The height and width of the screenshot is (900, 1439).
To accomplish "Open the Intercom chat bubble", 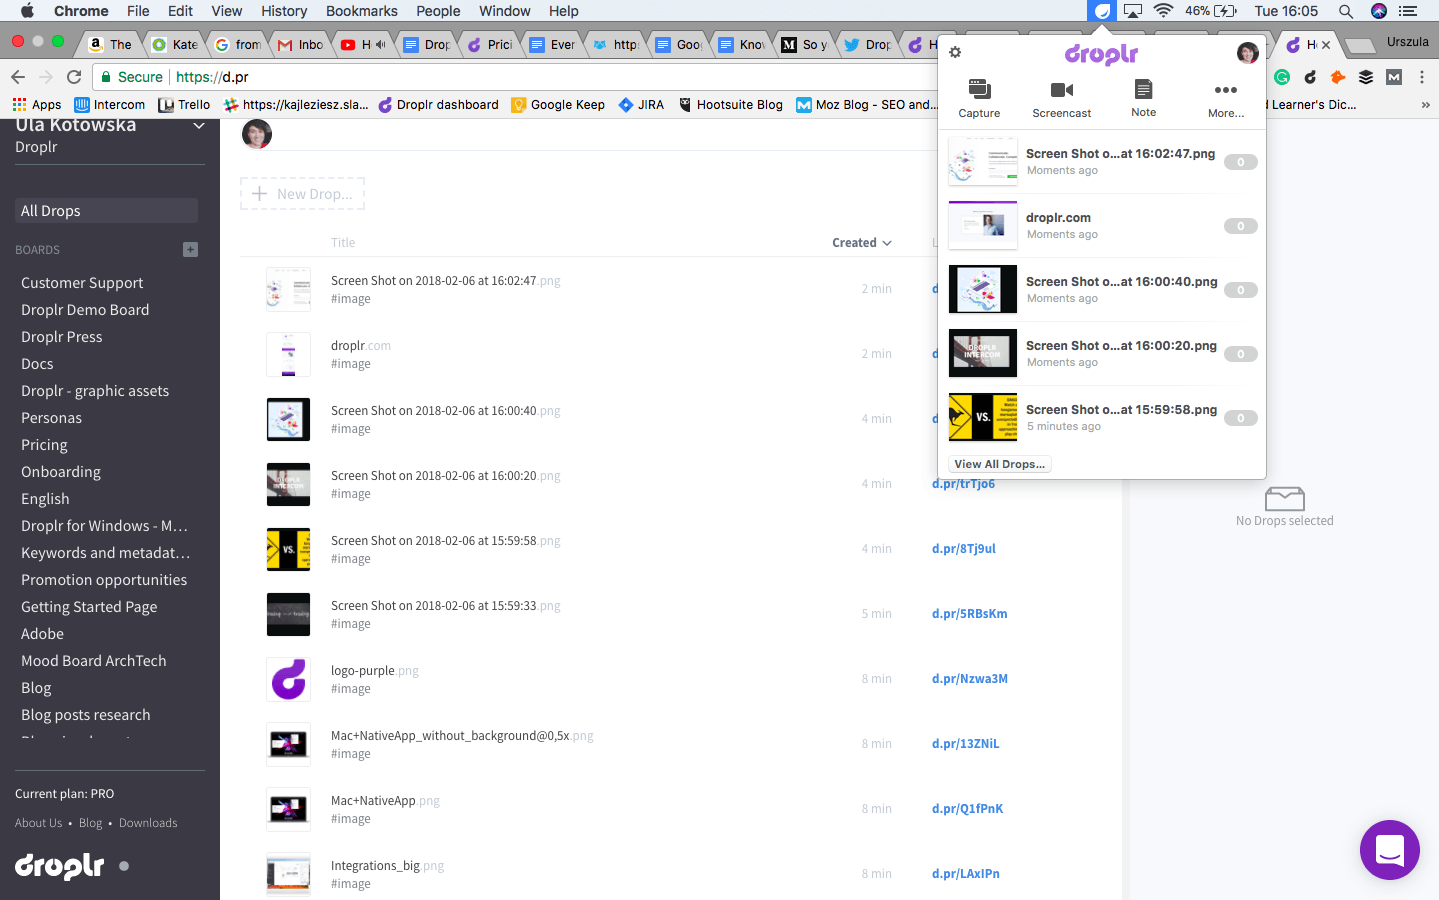I will [x=1389, y=850].
